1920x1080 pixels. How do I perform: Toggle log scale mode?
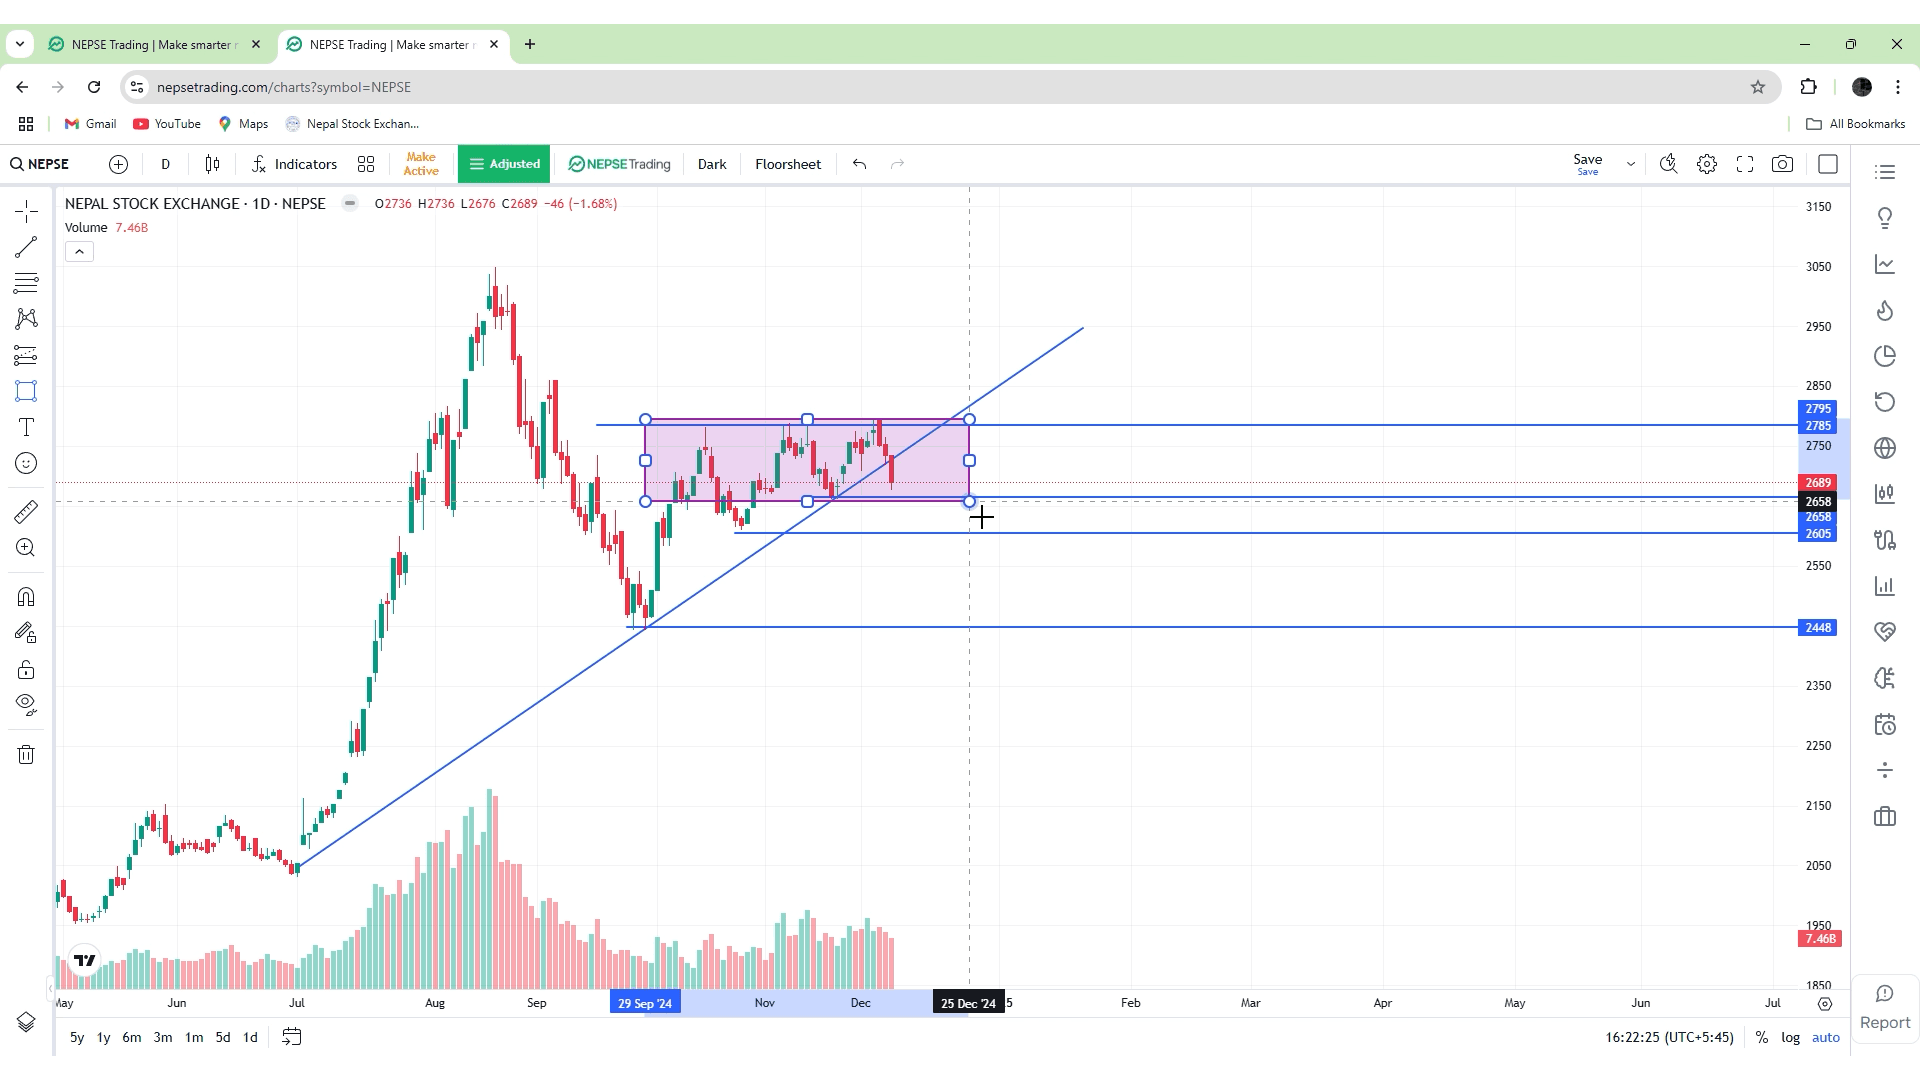[x=1790, y=1037]
